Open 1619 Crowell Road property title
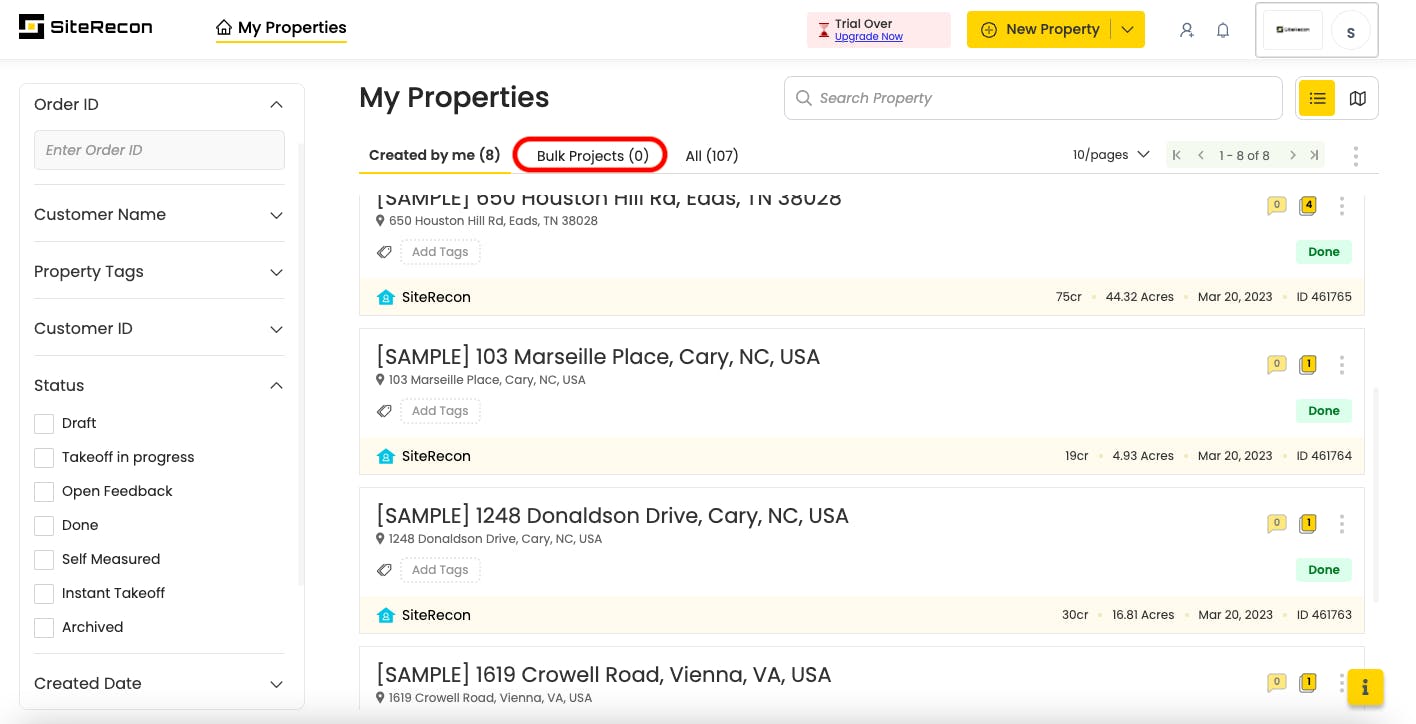 coord(604,675)
